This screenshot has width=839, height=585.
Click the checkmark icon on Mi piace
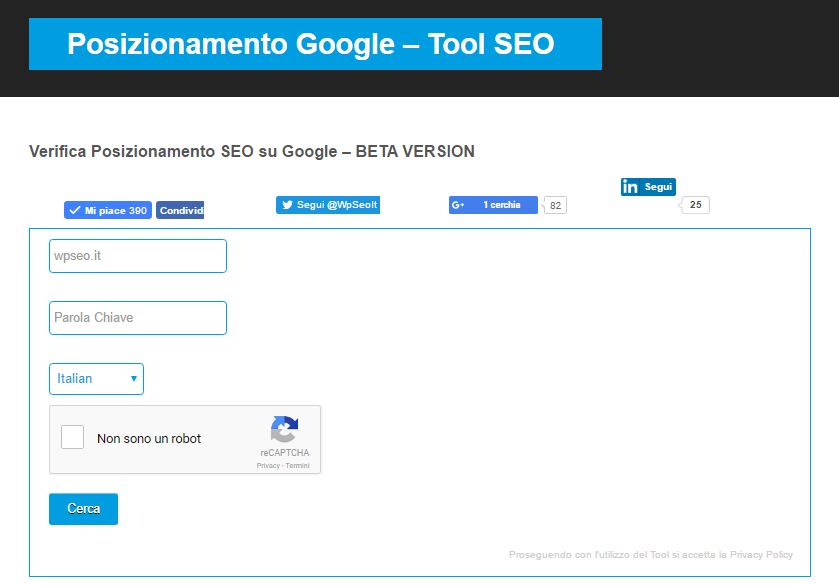tap(73, 210)
